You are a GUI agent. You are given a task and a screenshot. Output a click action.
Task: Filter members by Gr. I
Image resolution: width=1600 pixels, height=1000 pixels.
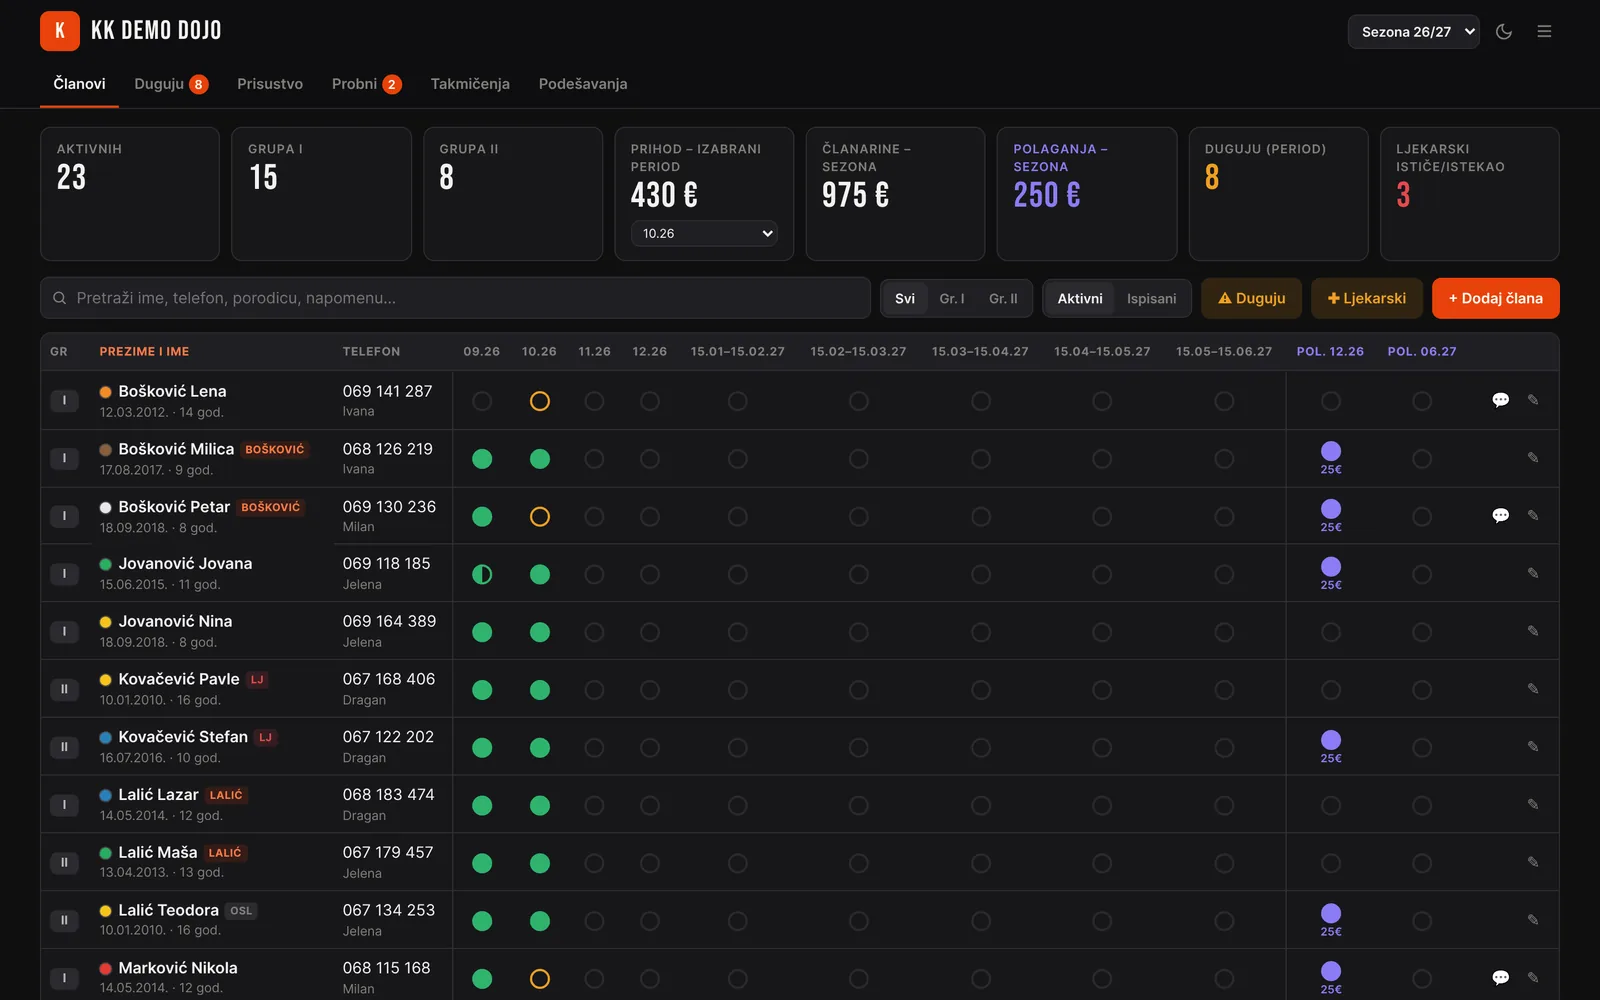[952, 298]
